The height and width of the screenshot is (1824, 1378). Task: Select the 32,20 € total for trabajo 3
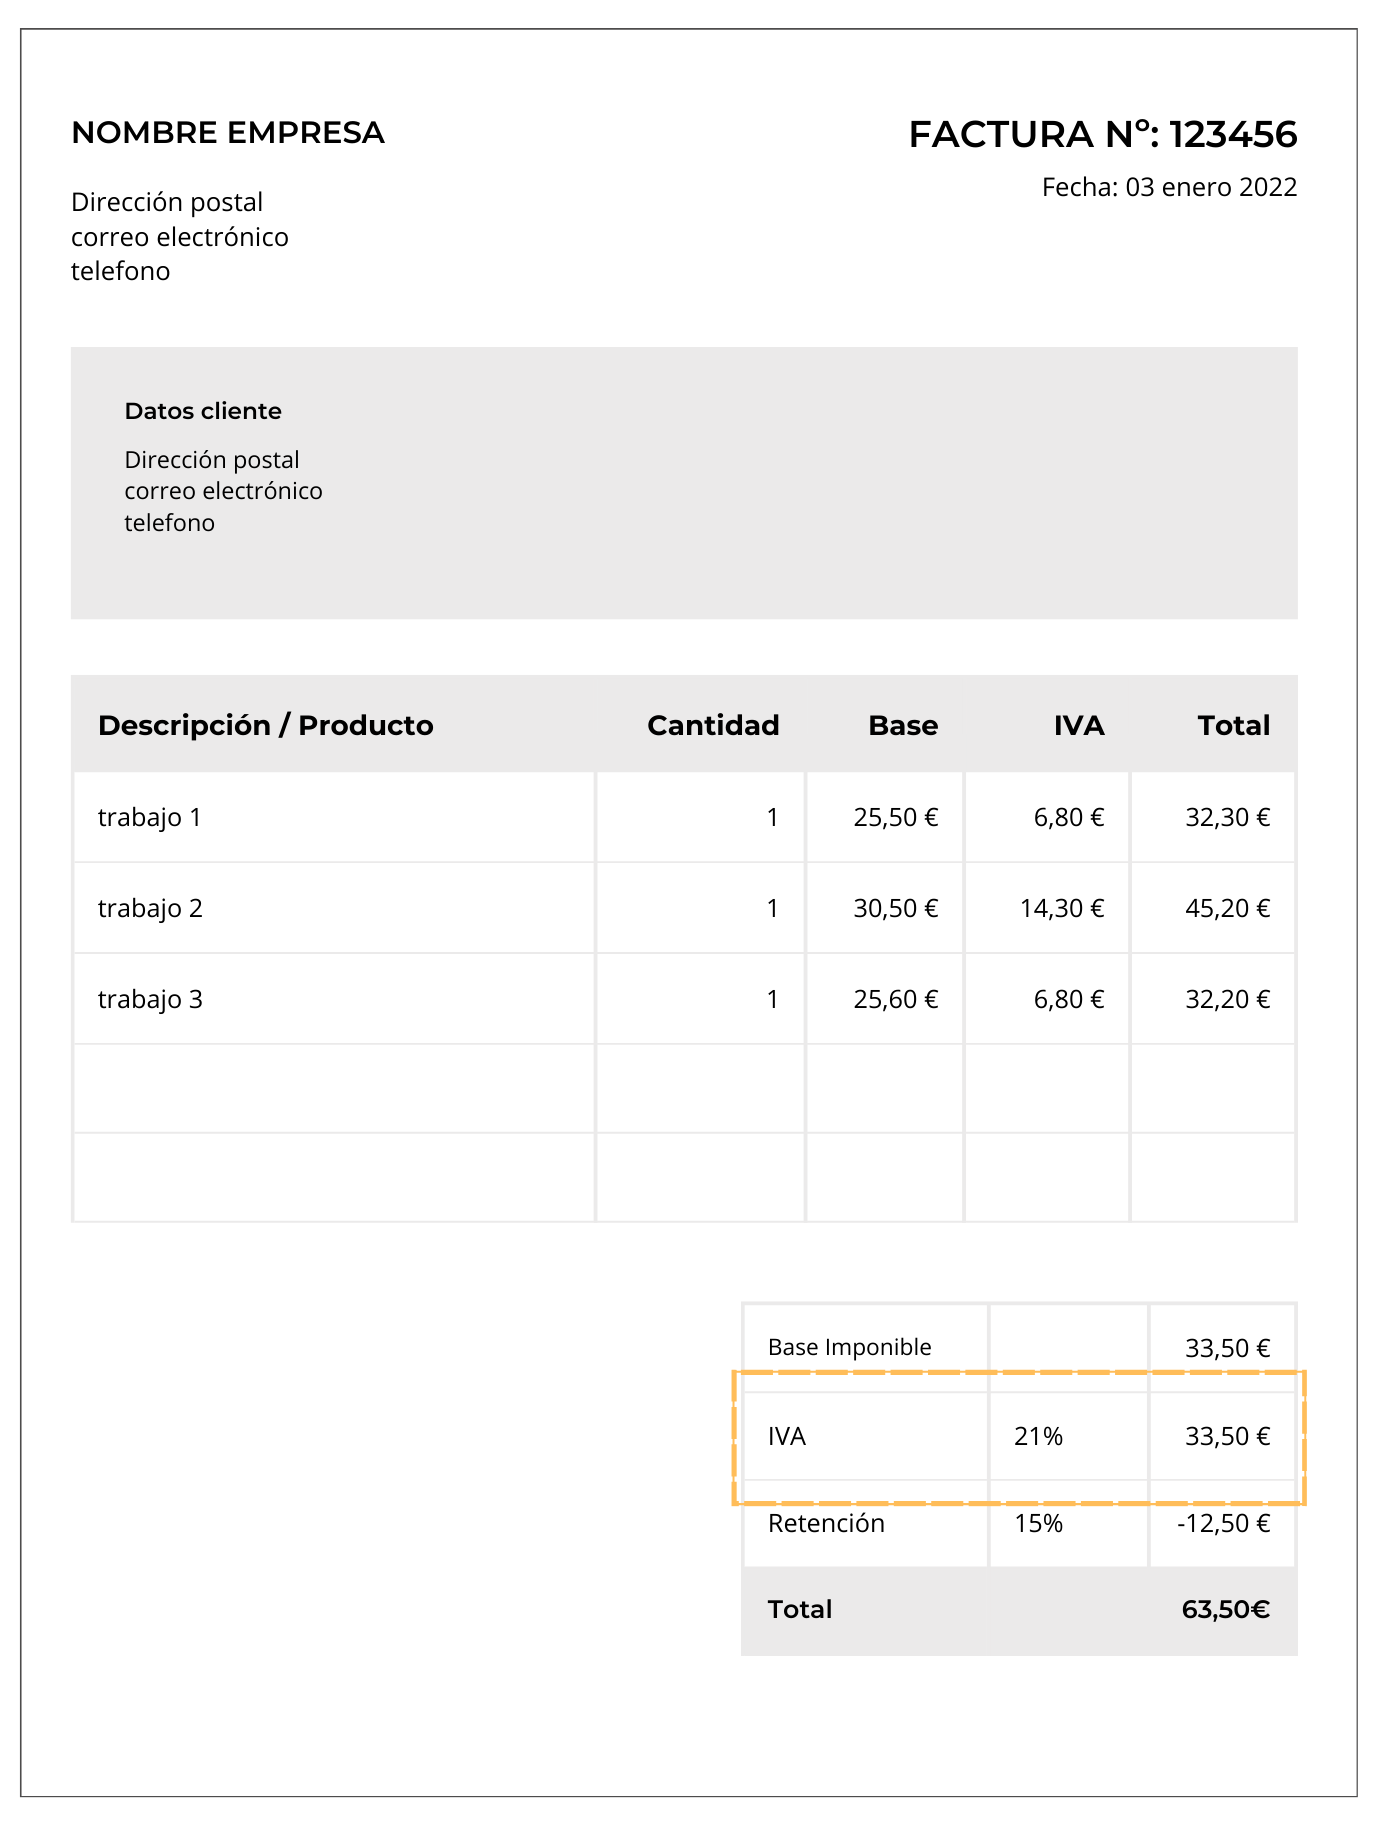(x=1227, y=1000)
